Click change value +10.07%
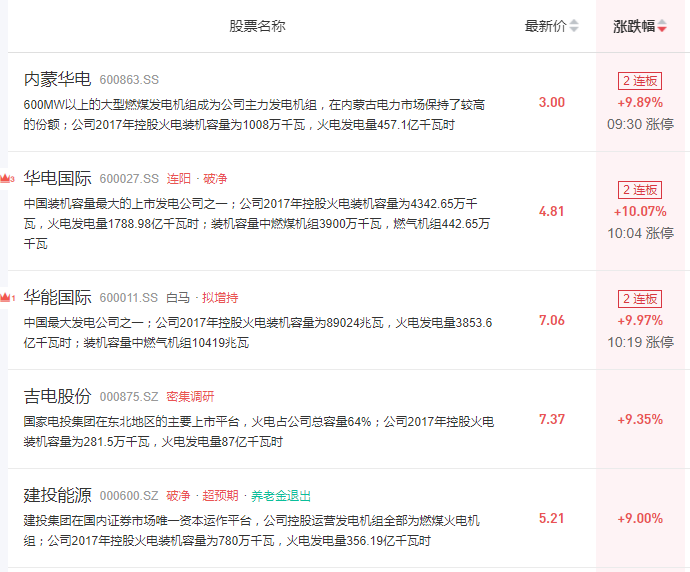Viewport: 690px width, 572px height. [640, 212]
